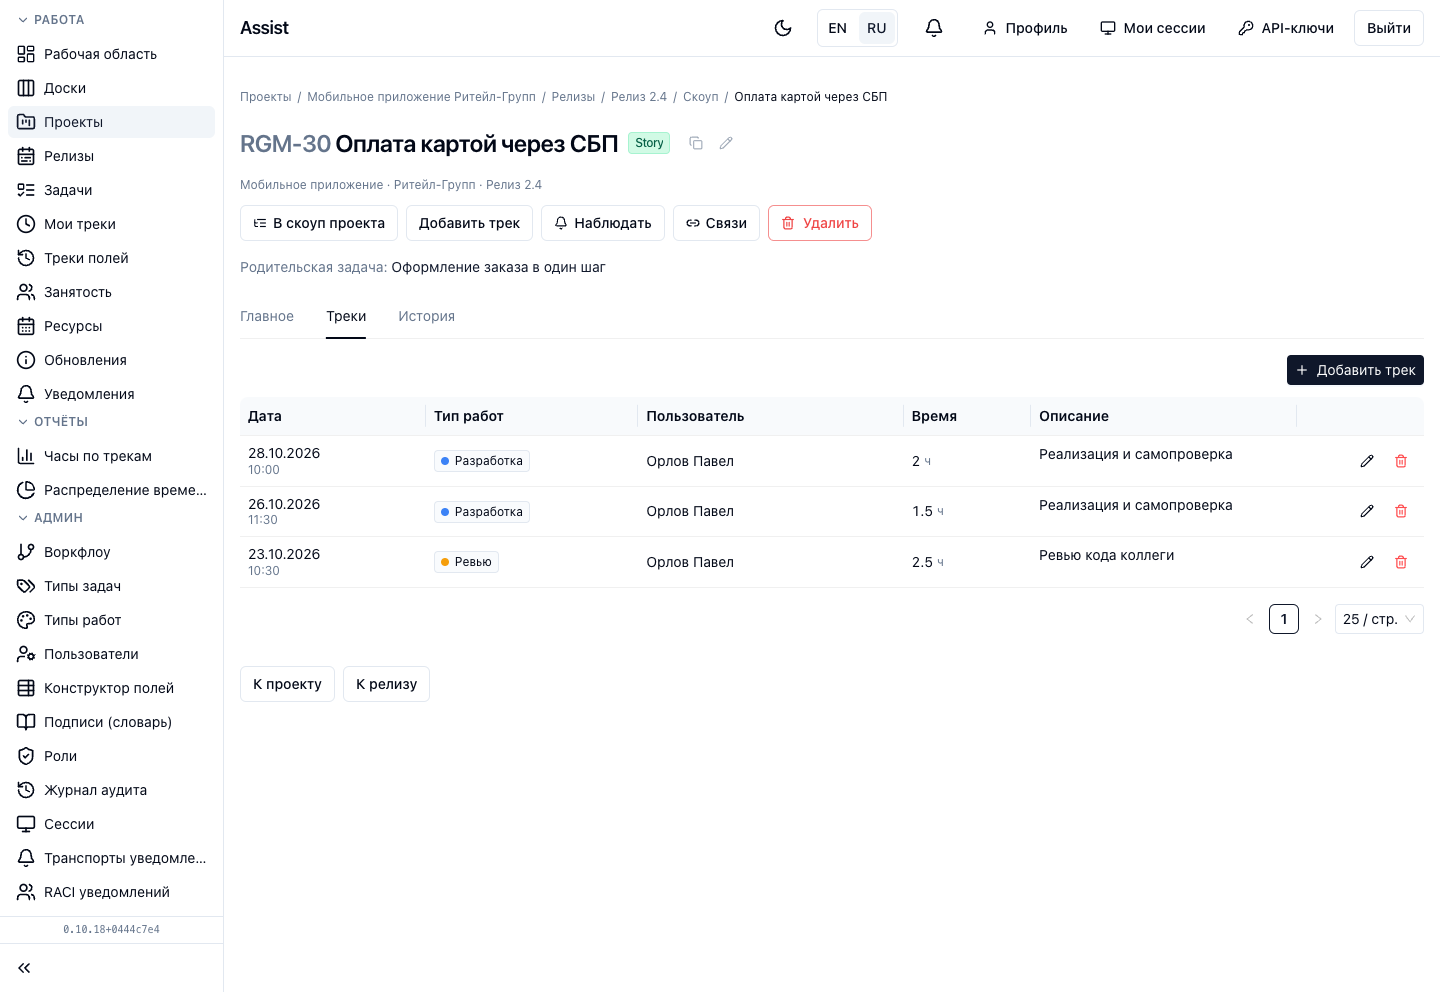Viewport: 1440px width, 992px height.
Task: Open Профиль in top bar
Action: point(1025,28)
